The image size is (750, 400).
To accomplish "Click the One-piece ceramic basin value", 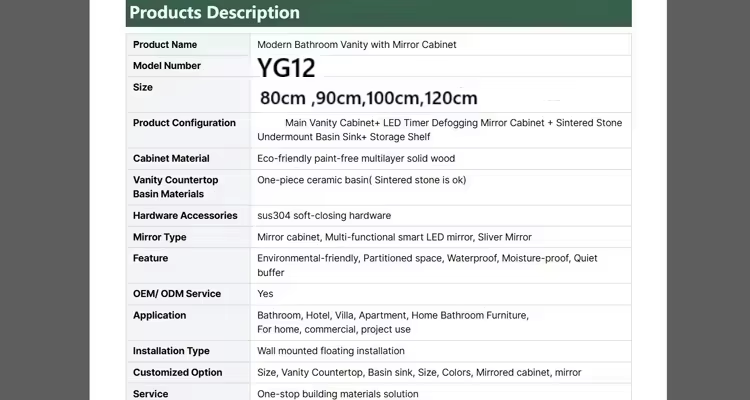I will pos(361,181).
